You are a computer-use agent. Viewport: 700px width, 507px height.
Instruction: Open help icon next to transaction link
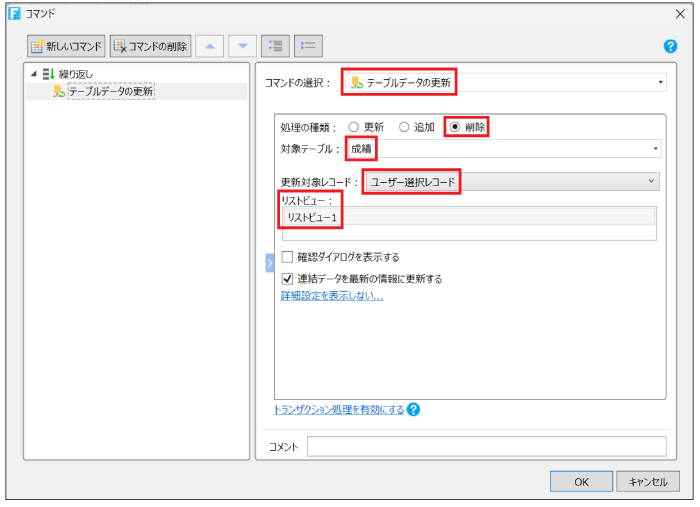(x=413, y=409)
